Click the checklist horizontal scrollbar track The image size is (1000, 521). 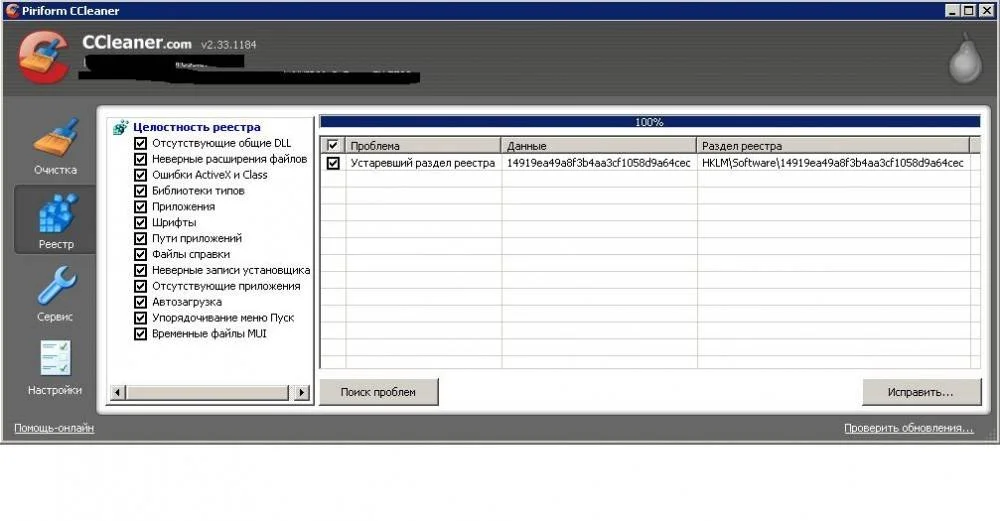pos(209,392)
